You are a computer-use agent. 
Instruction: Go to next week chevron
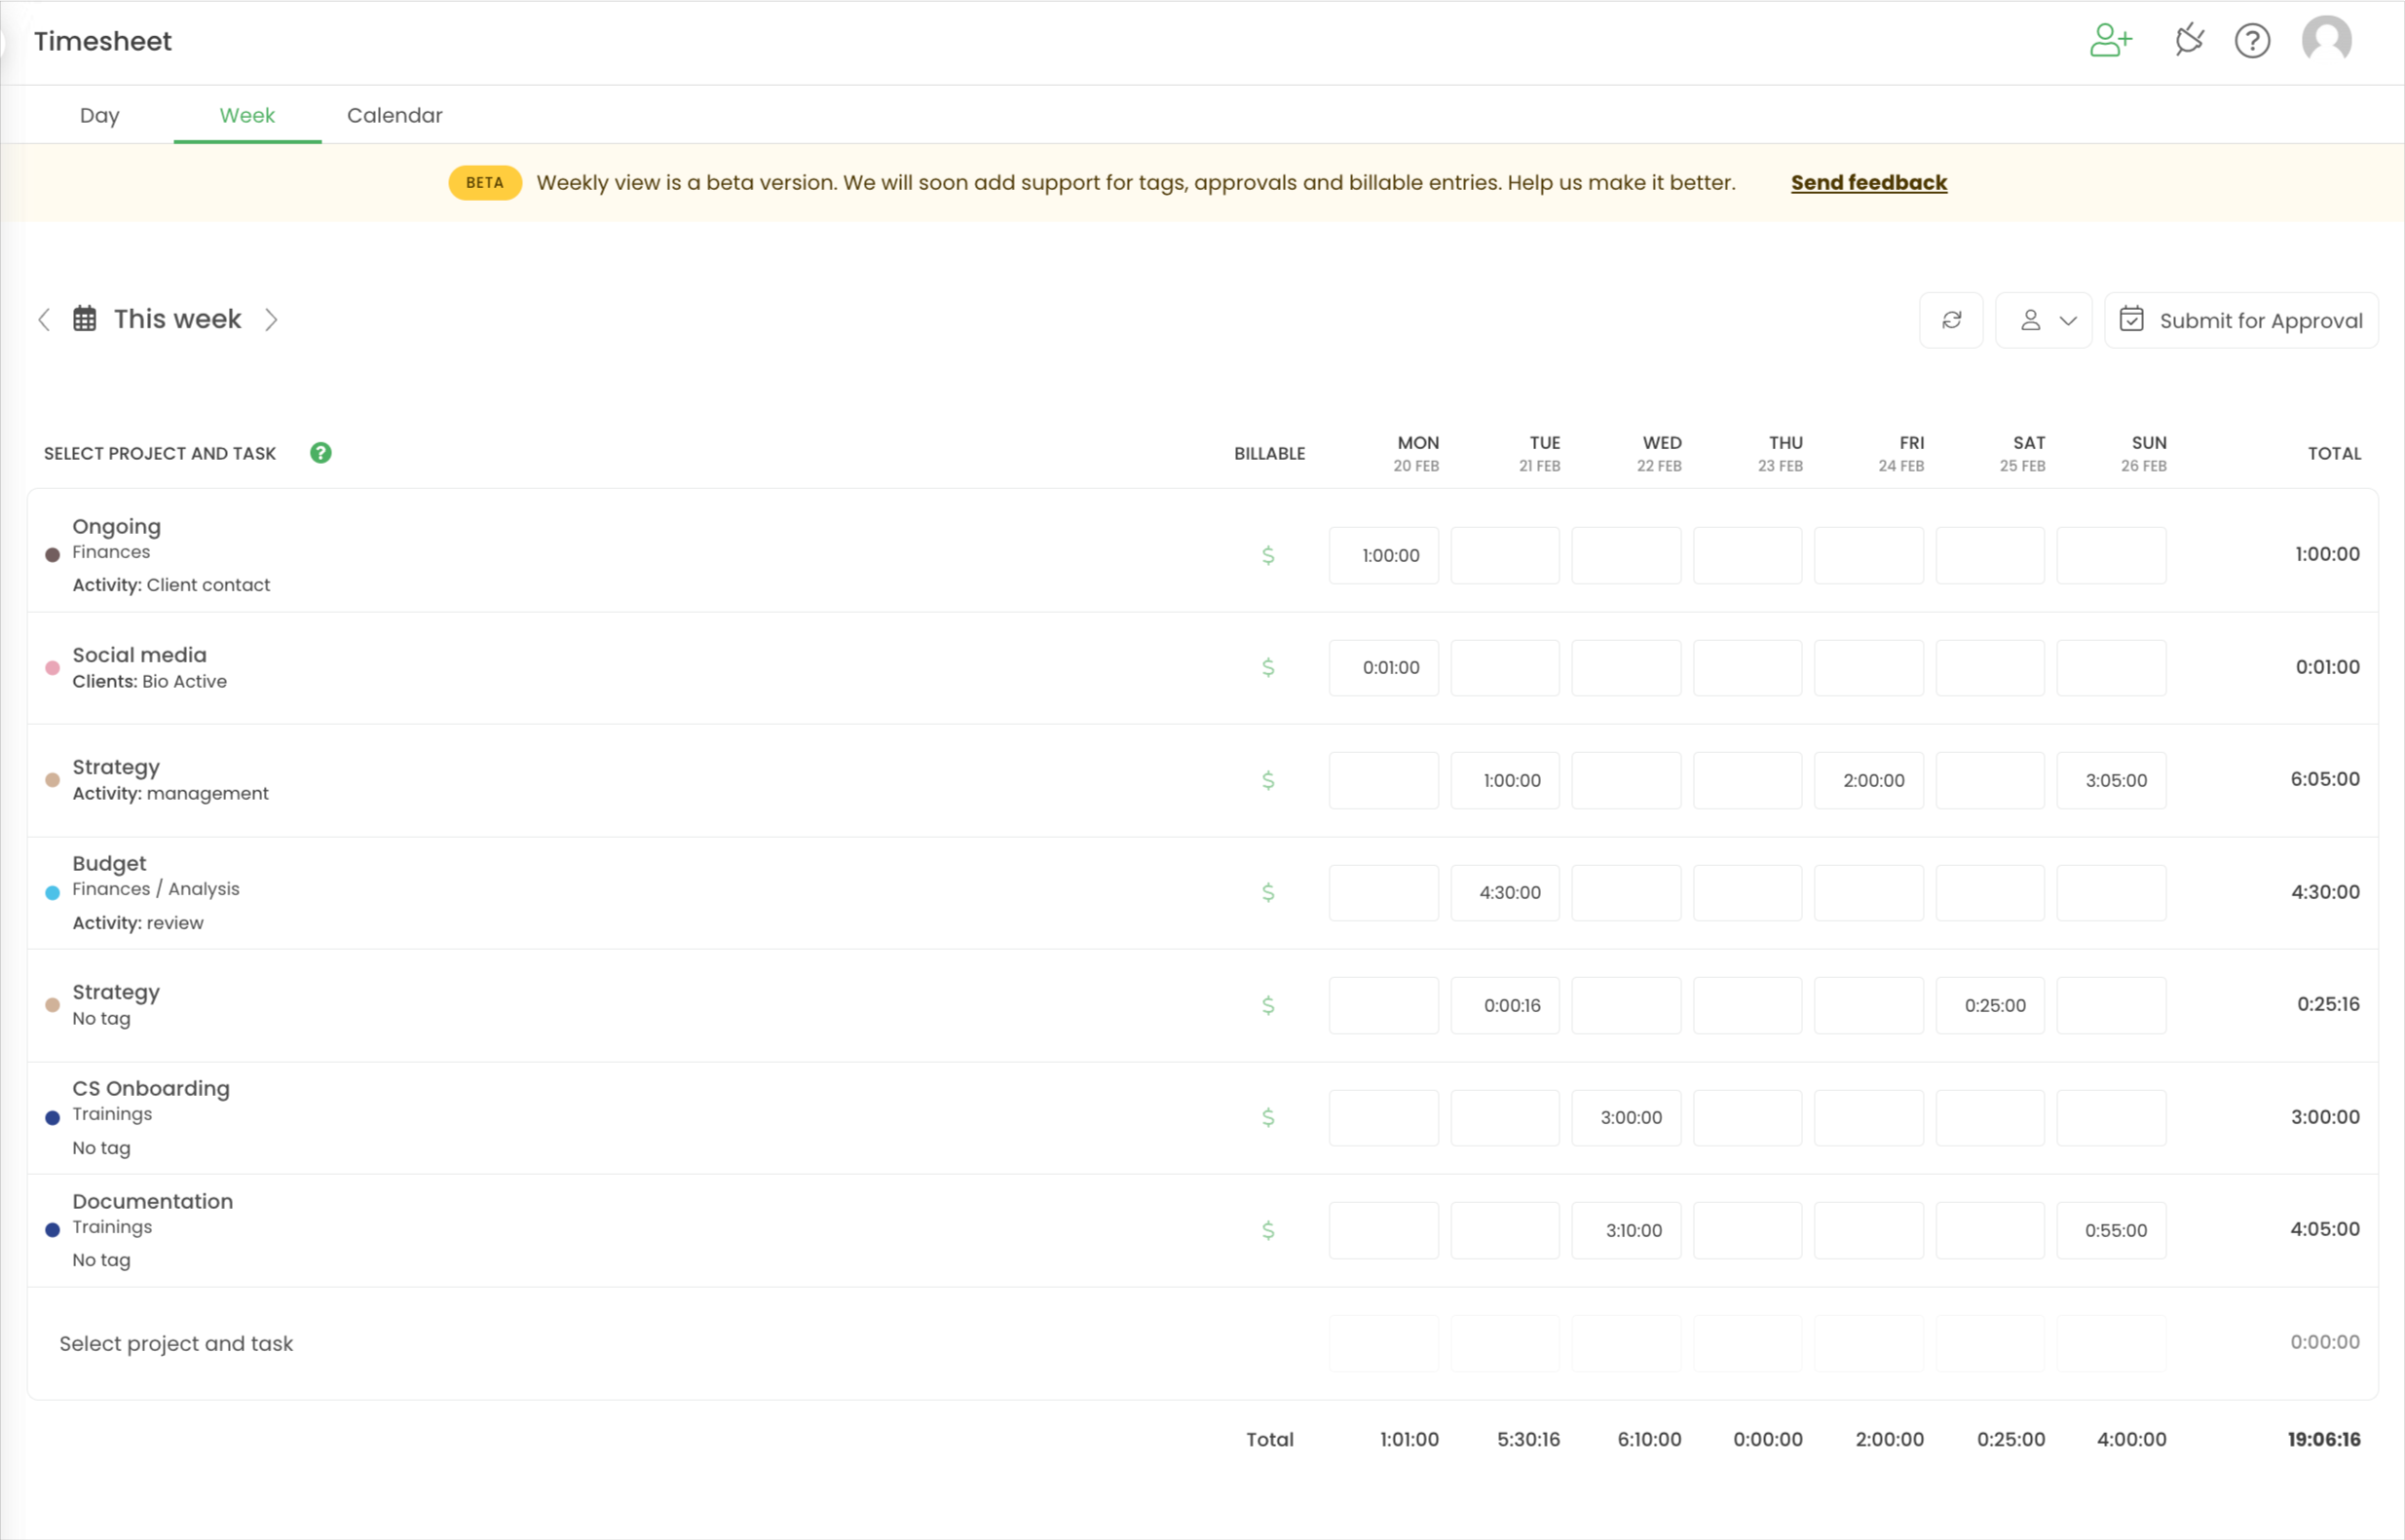[x=271, y=319]
